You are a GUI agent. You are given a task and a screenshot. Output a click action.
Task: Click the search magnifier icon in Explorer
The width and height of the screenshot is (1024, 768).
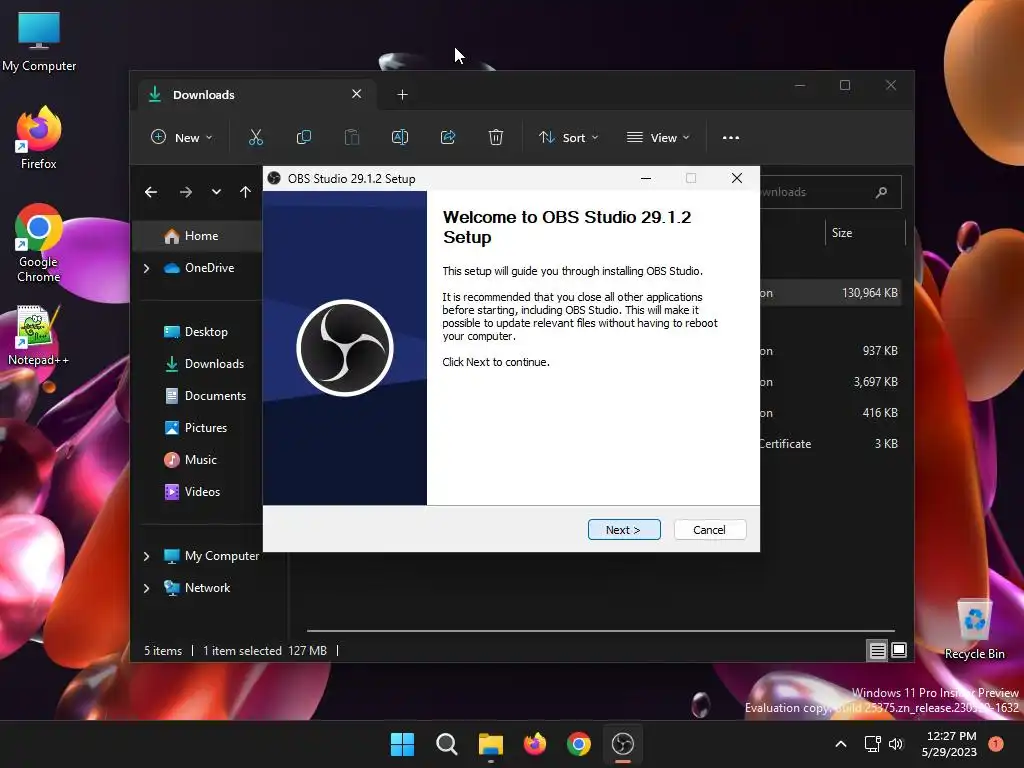881,192
